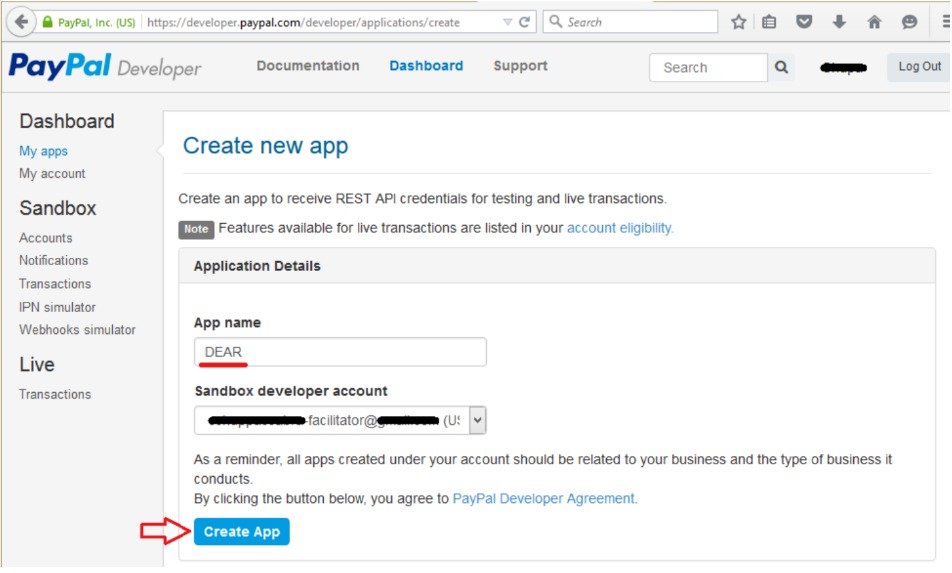Click the PayPal site search magnifier button
Image resolution: width=952 pixels, height=573 pixels.
[782, 67]
